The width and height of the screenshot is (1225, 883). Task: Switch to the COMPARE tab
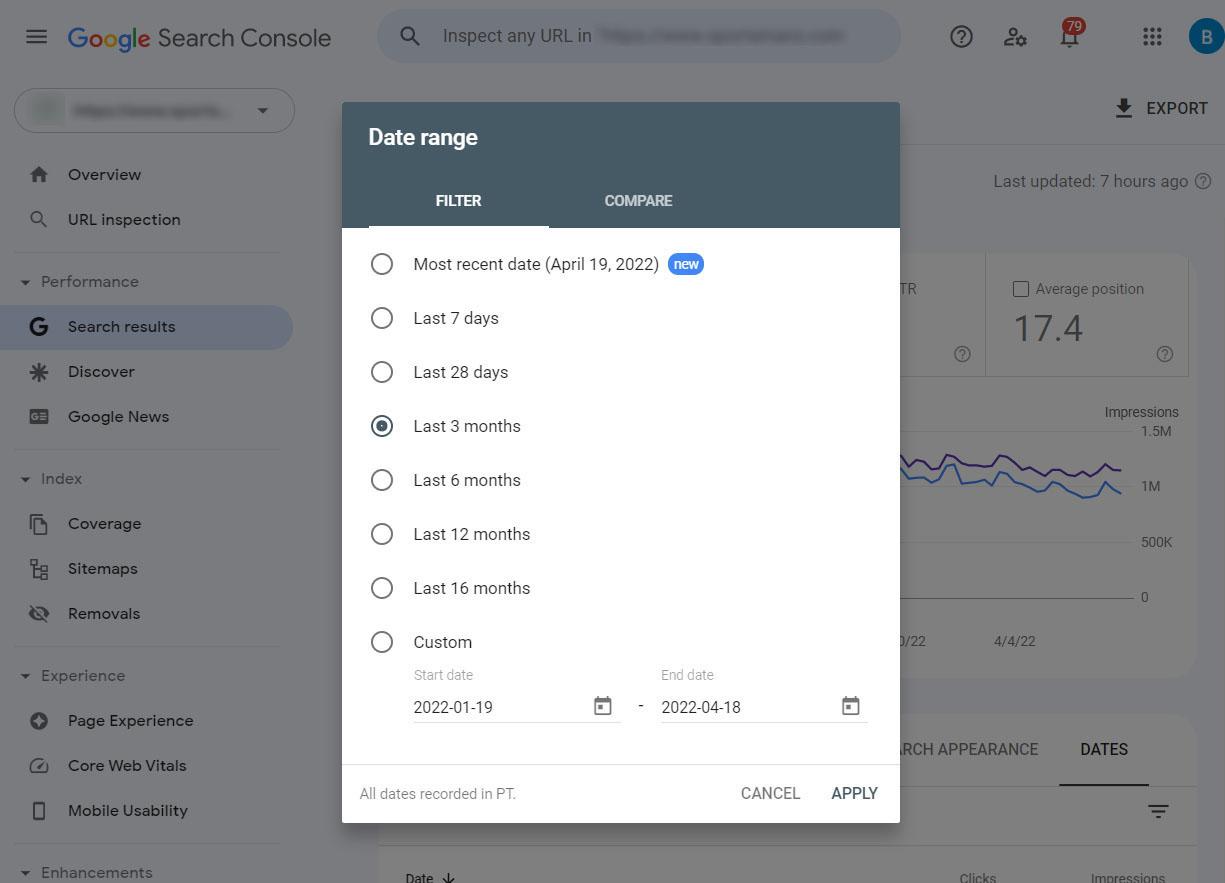click(x=638, y=201)
